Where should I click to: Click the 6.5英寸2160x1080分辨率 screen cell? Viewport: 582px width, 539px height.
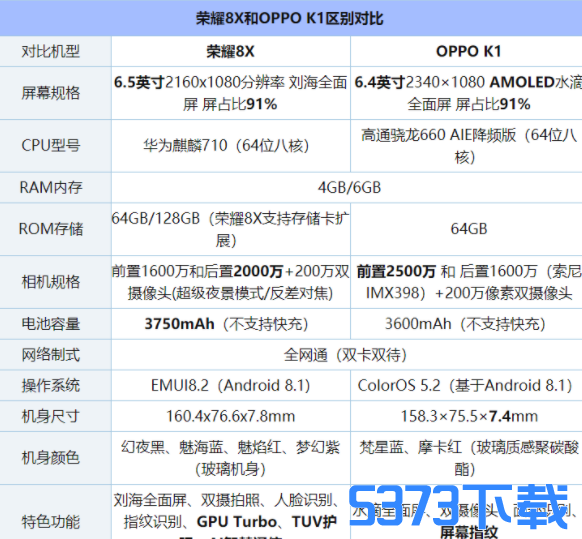coord(230,93)
